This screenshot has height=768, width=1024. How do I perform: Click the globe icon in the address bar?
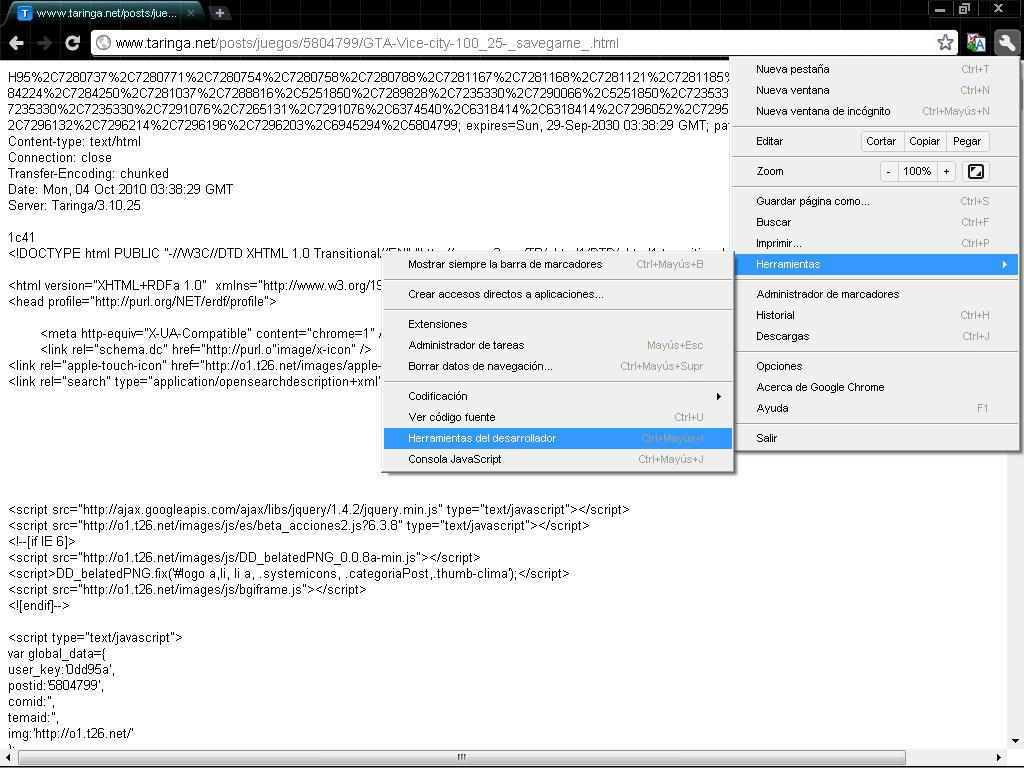103,43
